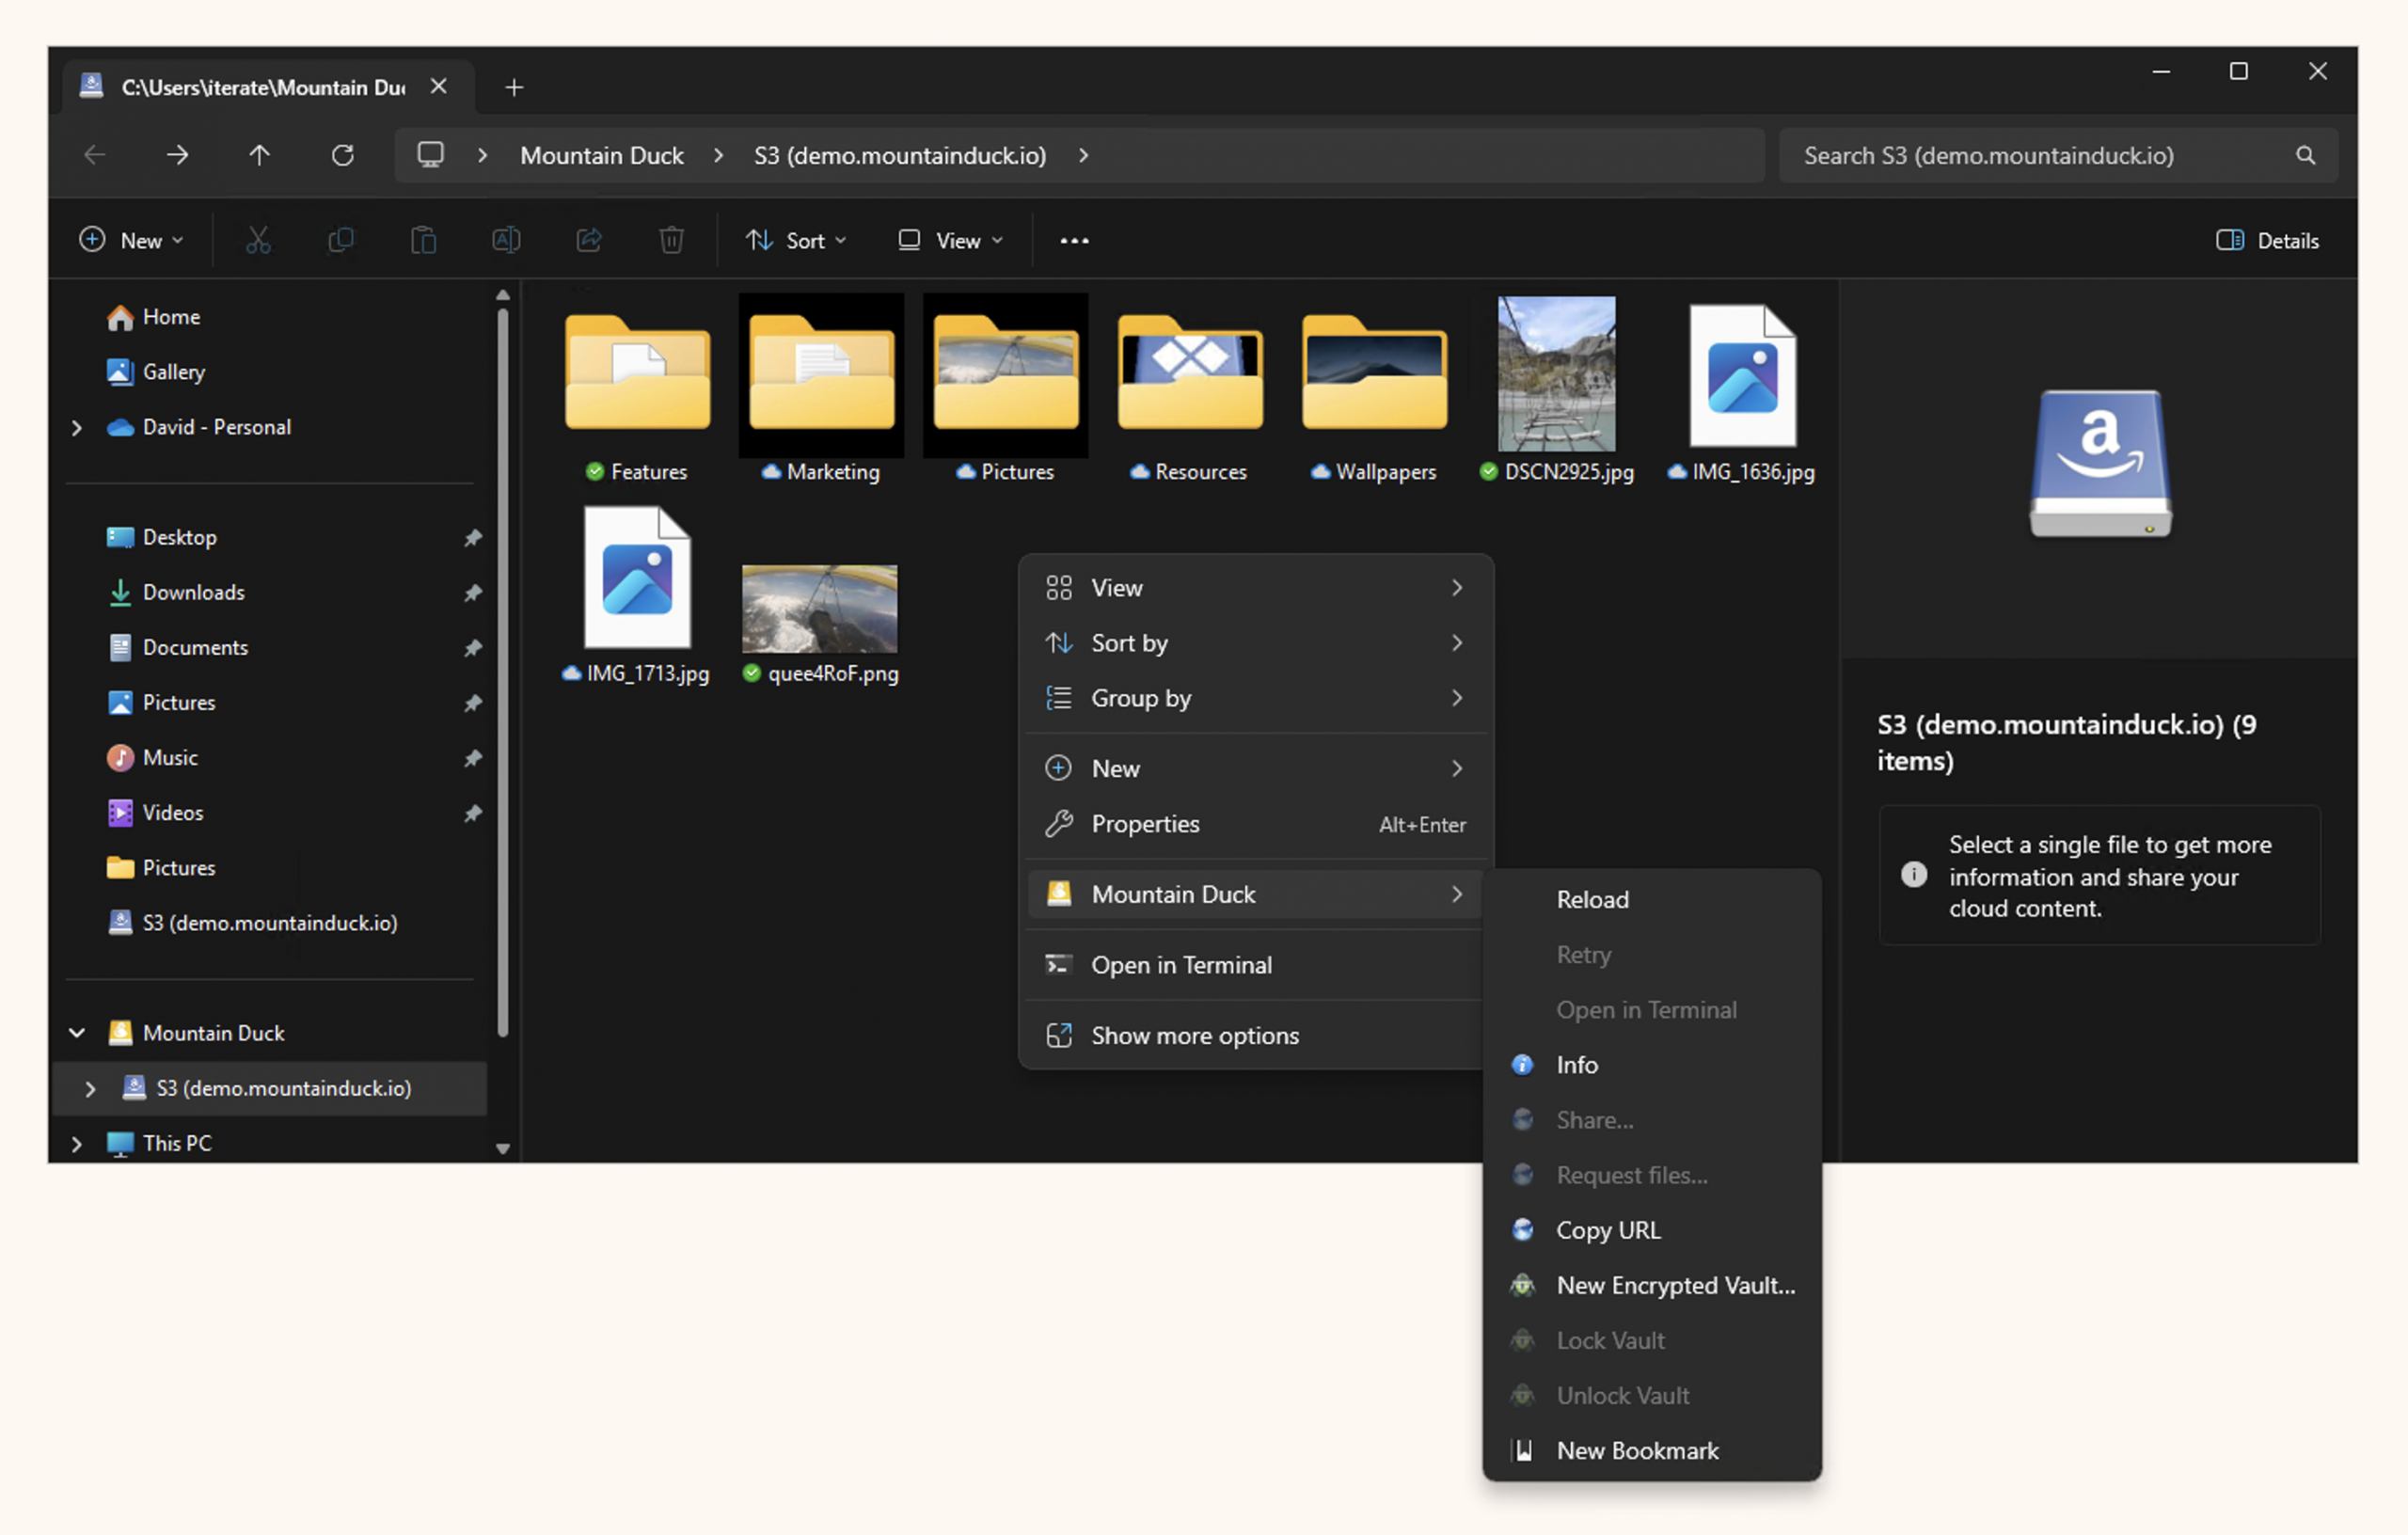2408x1535 pixels.
Task: Click chevron after Mountain Duck in address bar
Action: click(718, 155)
